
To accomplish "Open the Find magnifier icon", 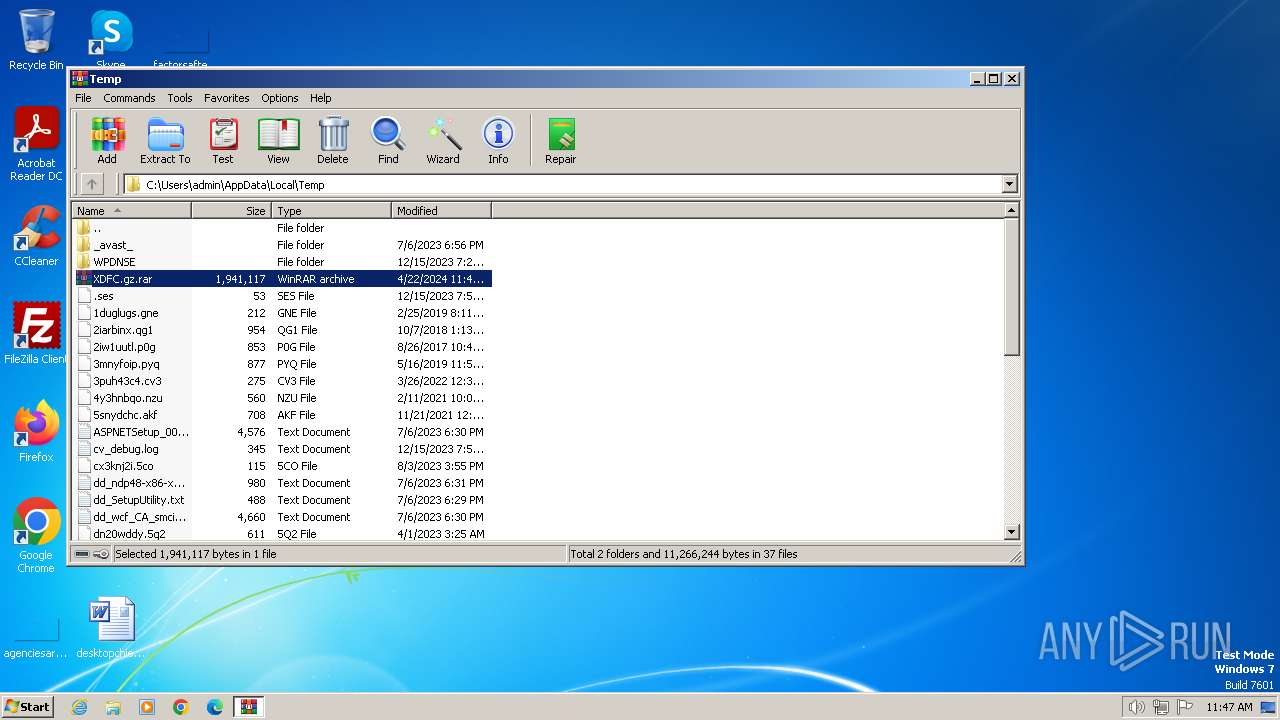I will [x=388, y=140].
